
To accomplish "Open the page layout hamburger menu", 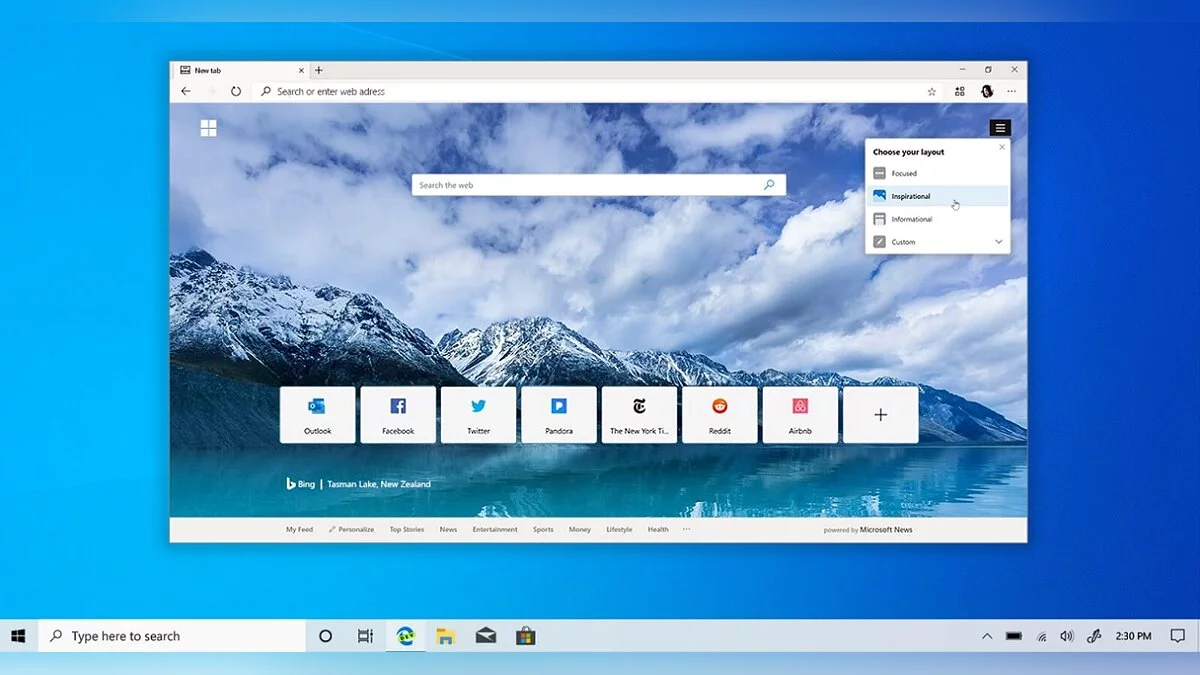I will click(1000, 128).
